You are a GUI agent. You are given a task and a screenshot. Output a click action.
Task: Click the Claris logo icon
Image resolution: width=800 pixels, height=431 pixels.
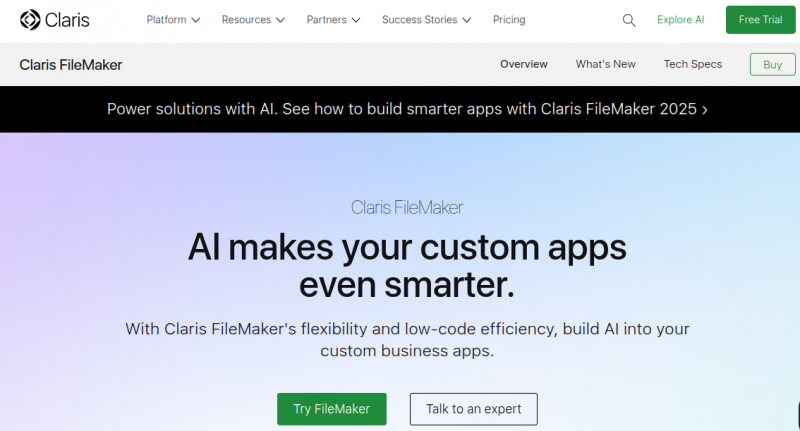coord(30,20)
